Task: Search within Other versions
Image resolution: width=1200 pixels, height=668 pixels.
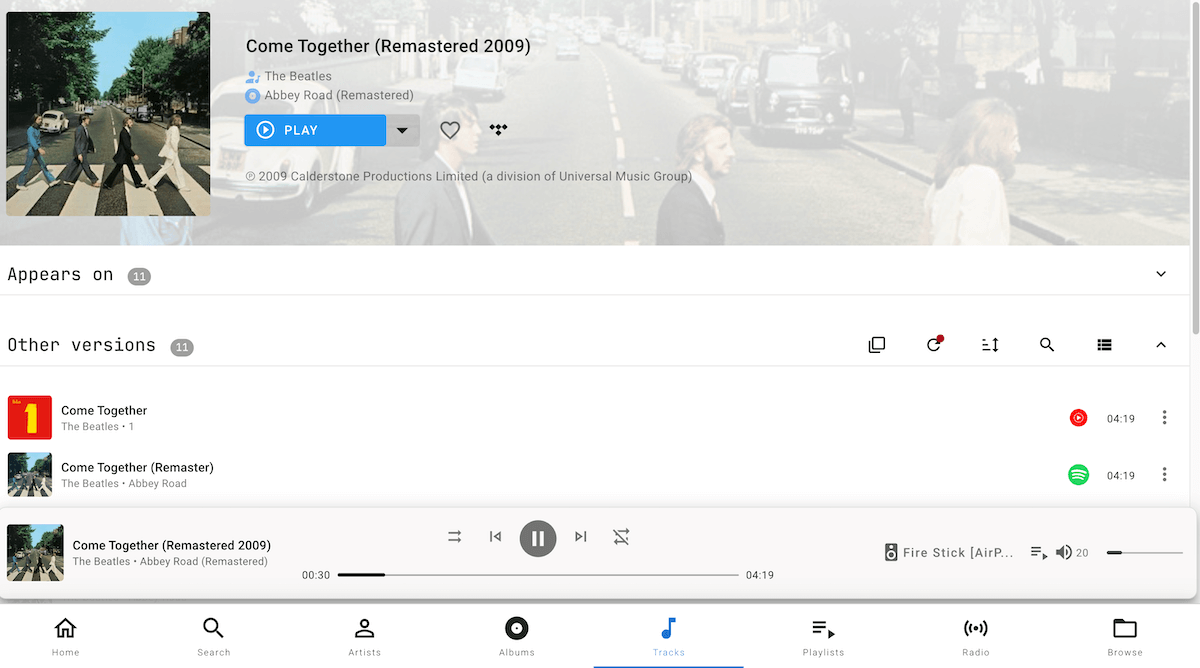Action: click(x=1047, y=345)
